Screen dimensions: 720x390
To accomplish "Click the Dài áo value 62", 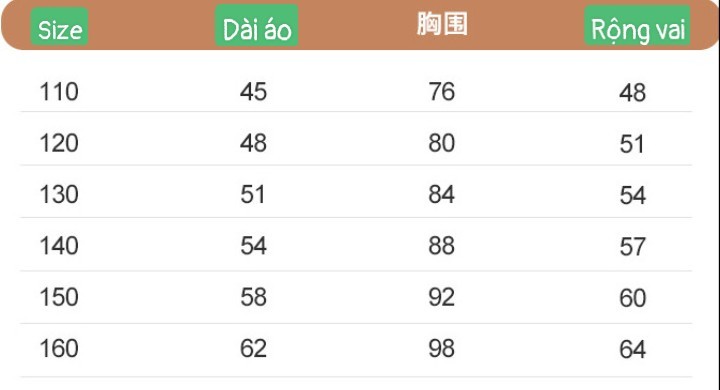I will [253, 349].
